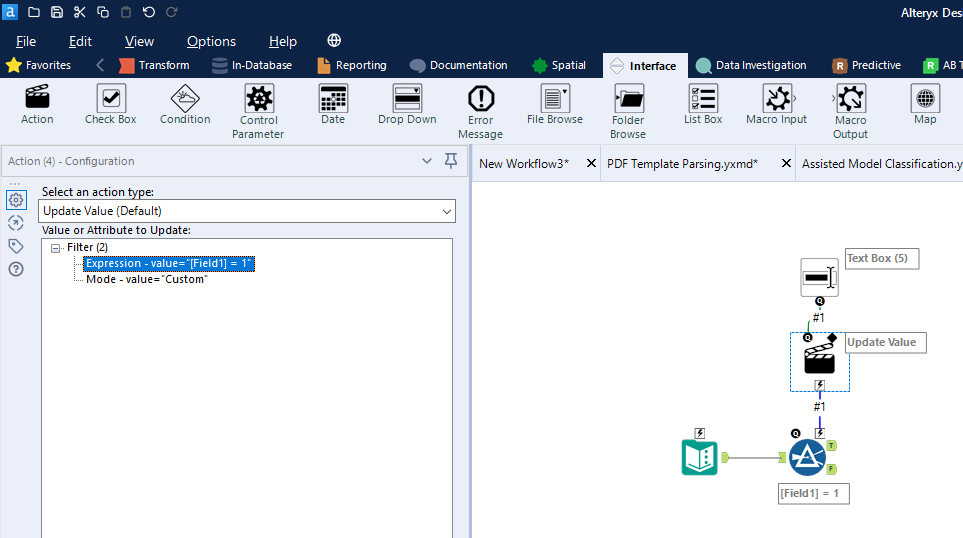The height and width of the screenshot is (538, 963).
Task: Select the Map interface tool
Action: tap(925, 105)
